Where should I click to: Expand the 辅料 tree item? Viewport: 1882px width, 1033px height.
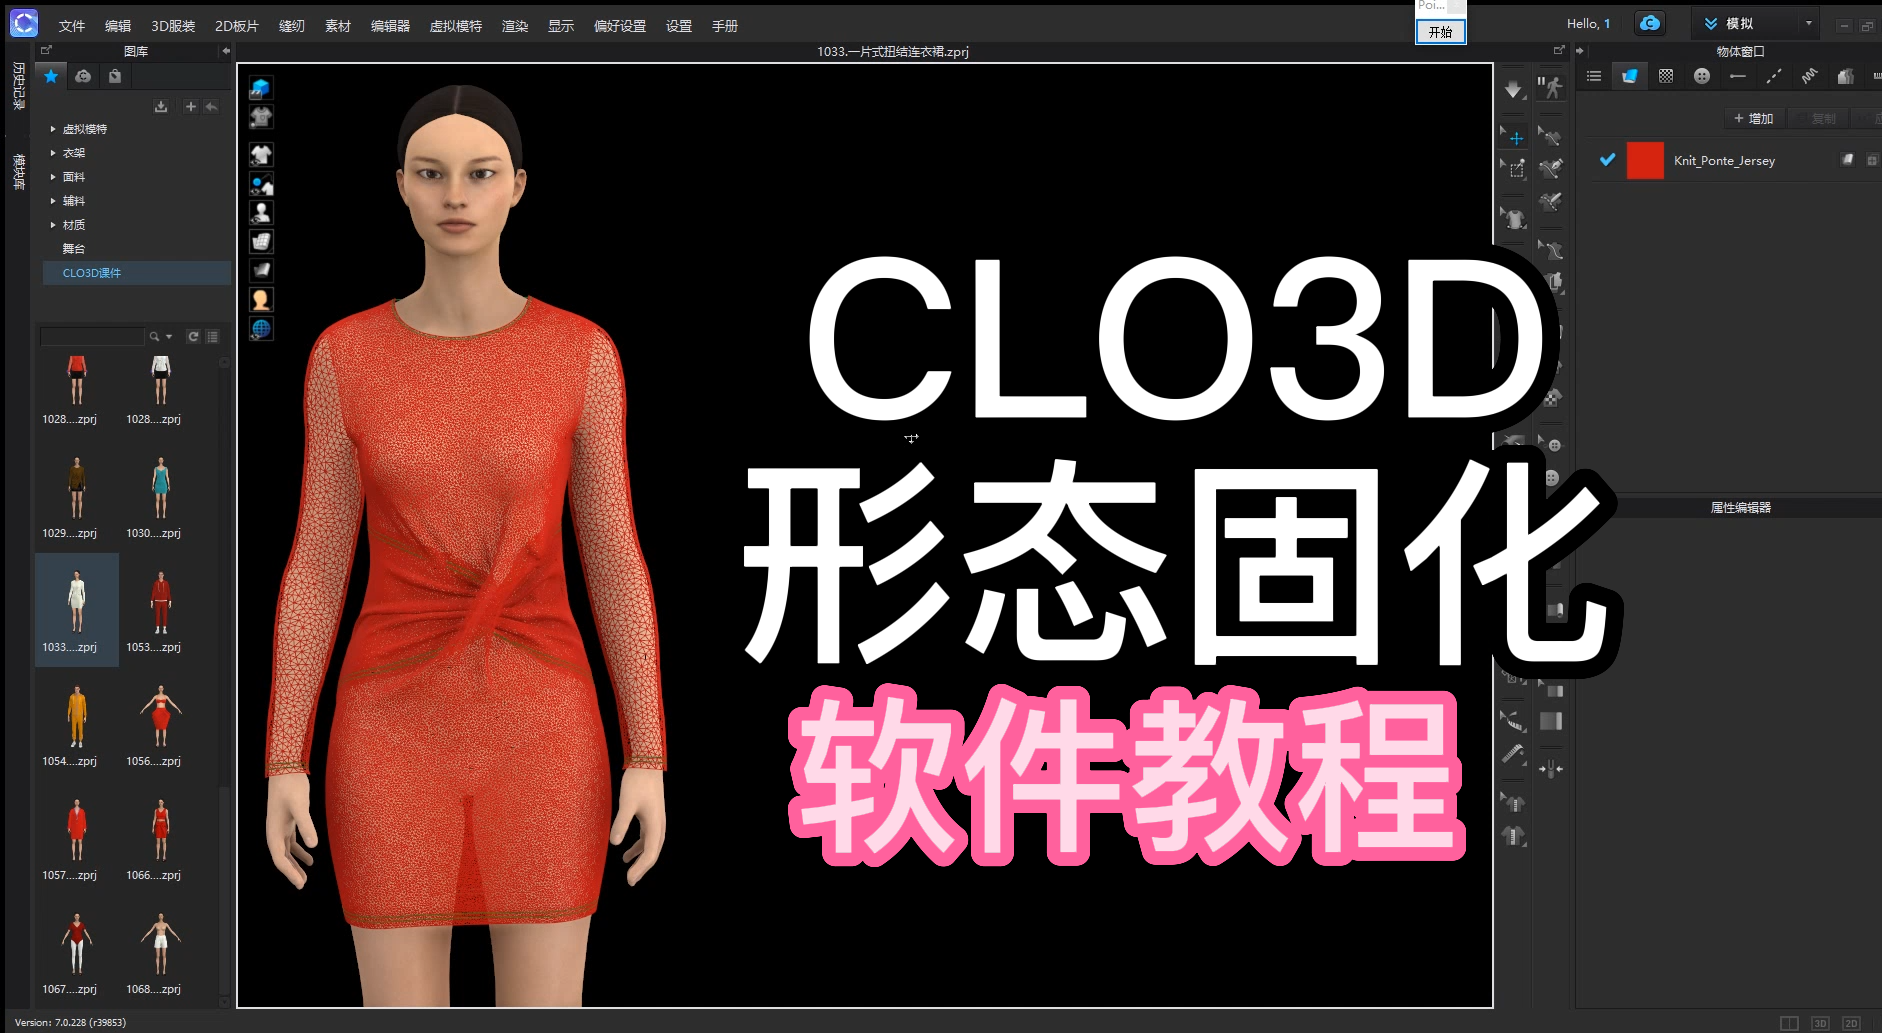click(x=53, y=201)
